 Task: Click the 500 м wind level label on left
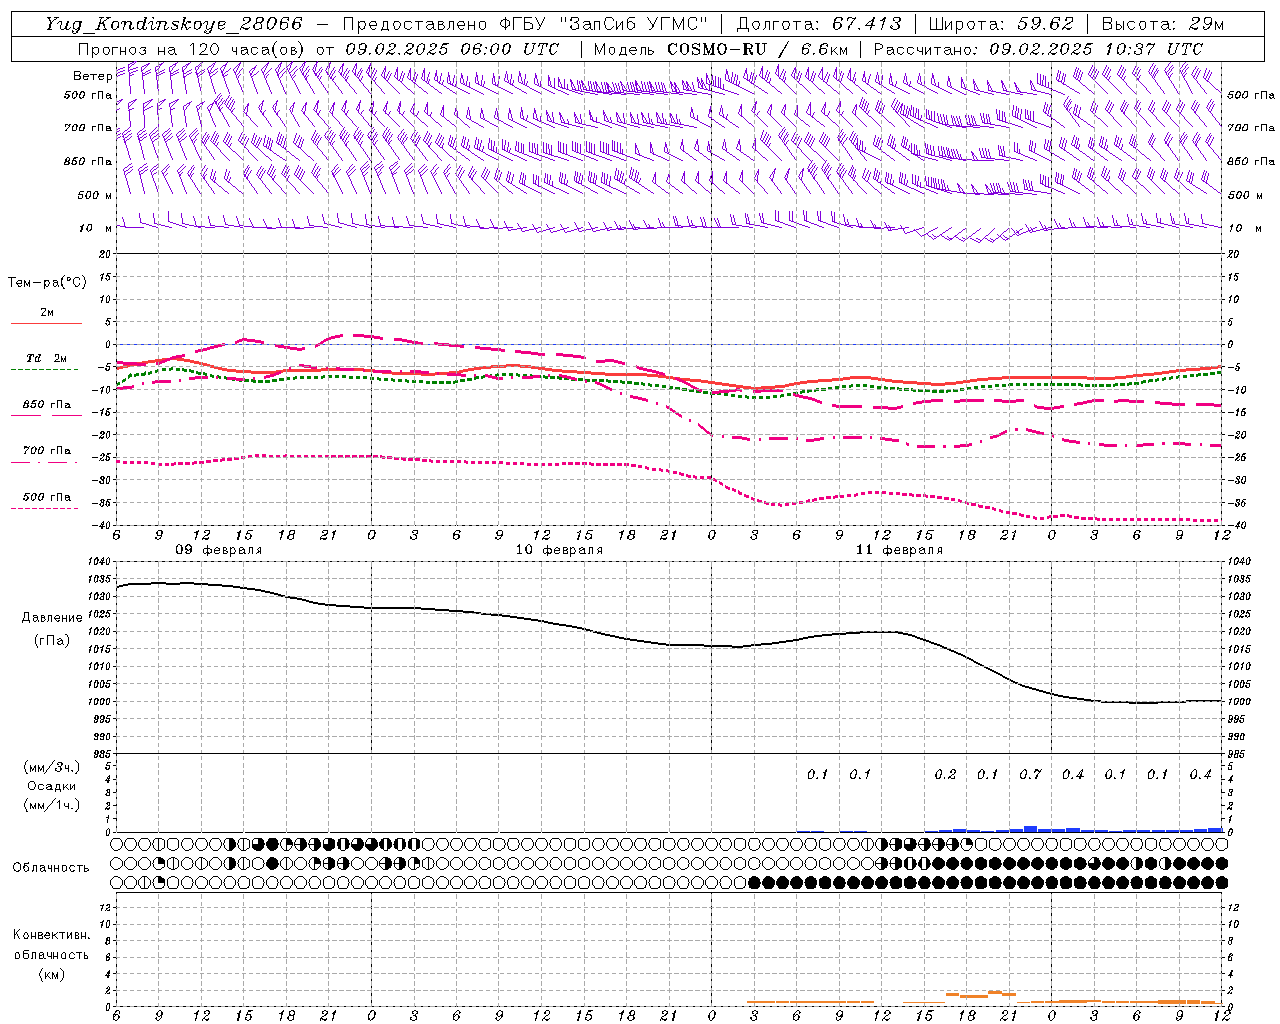pos(94,195)
